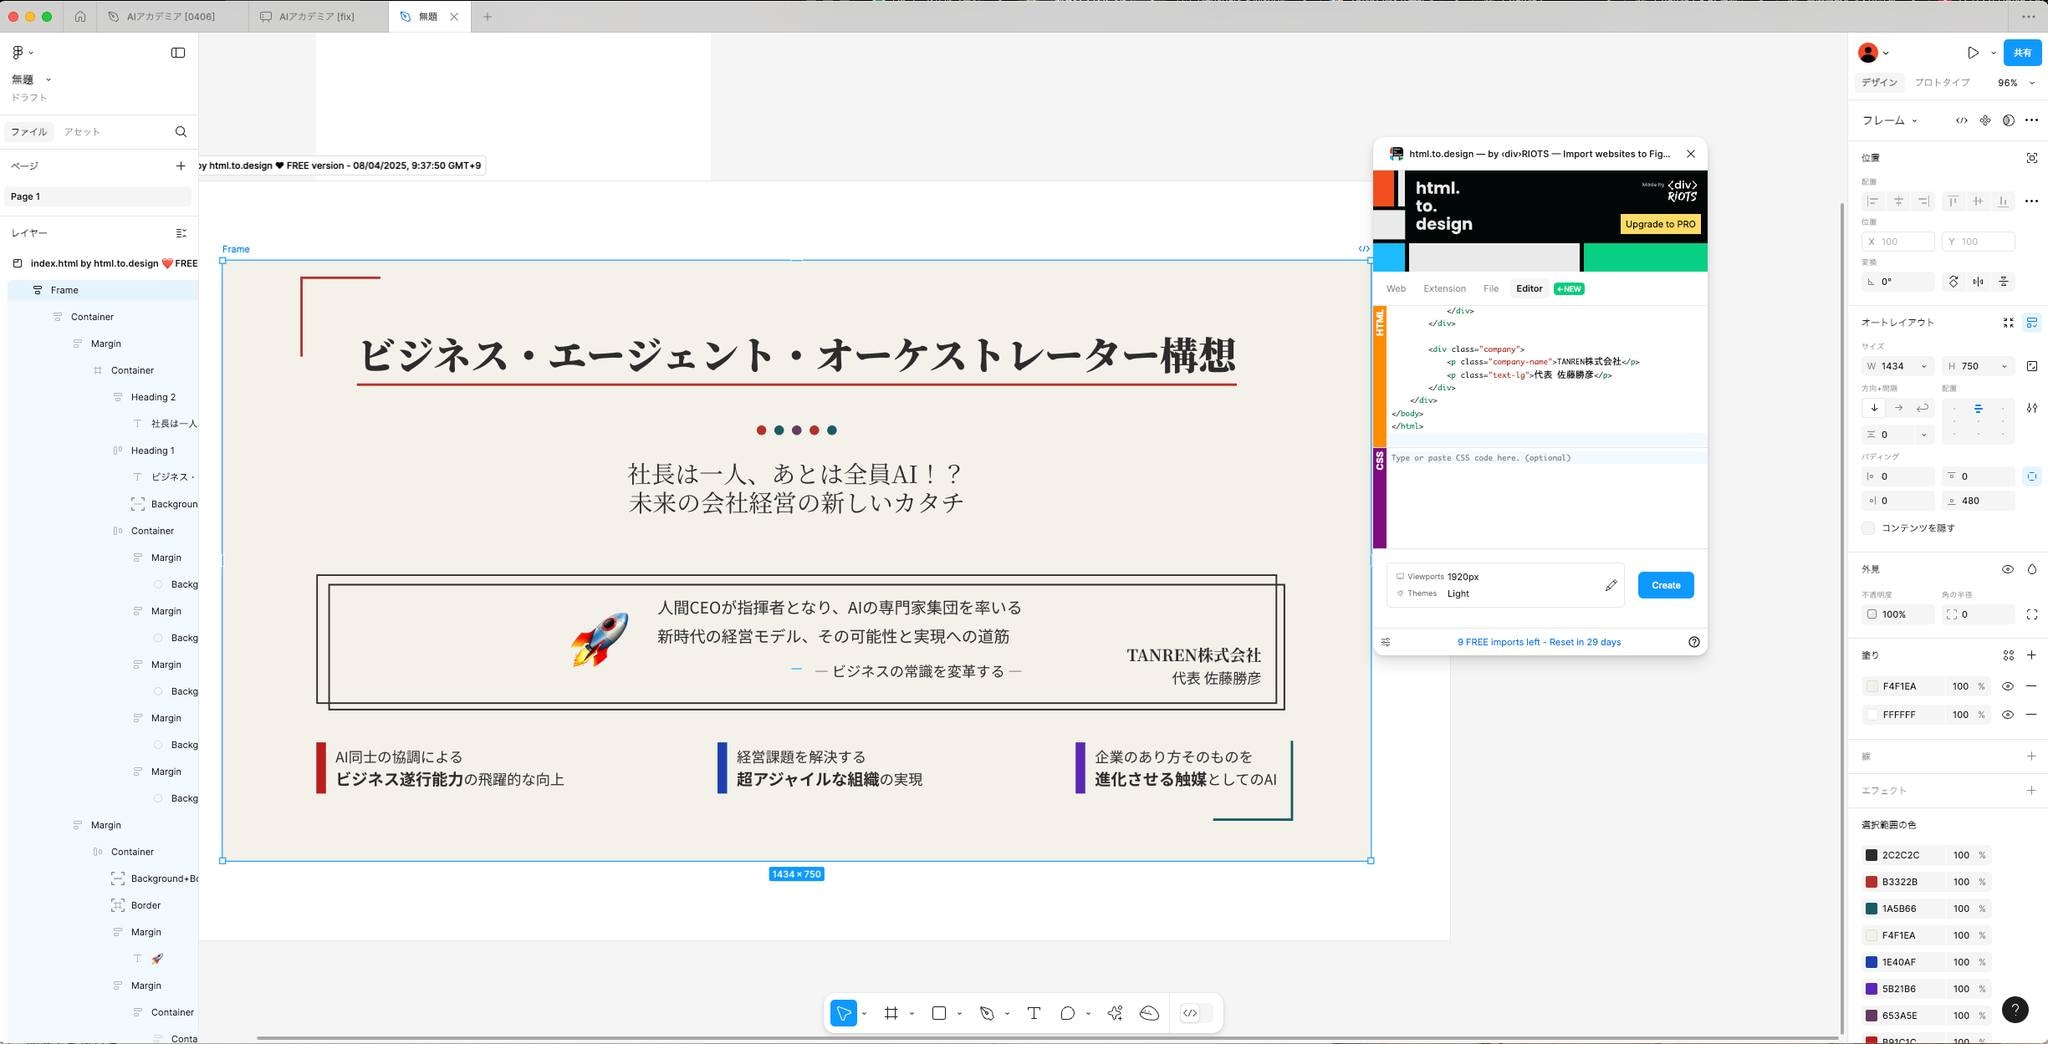Select the Frame tool in bottom toolbar
Image resolution: width=2048 pixels, height=1044 pixels.
coord(891,1013)
